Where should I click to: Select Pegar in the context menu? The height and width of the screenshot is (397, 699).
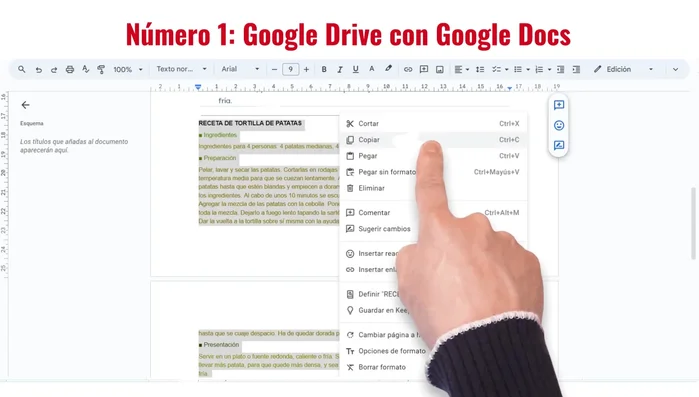pyautogui.click(x=433, y=156)
